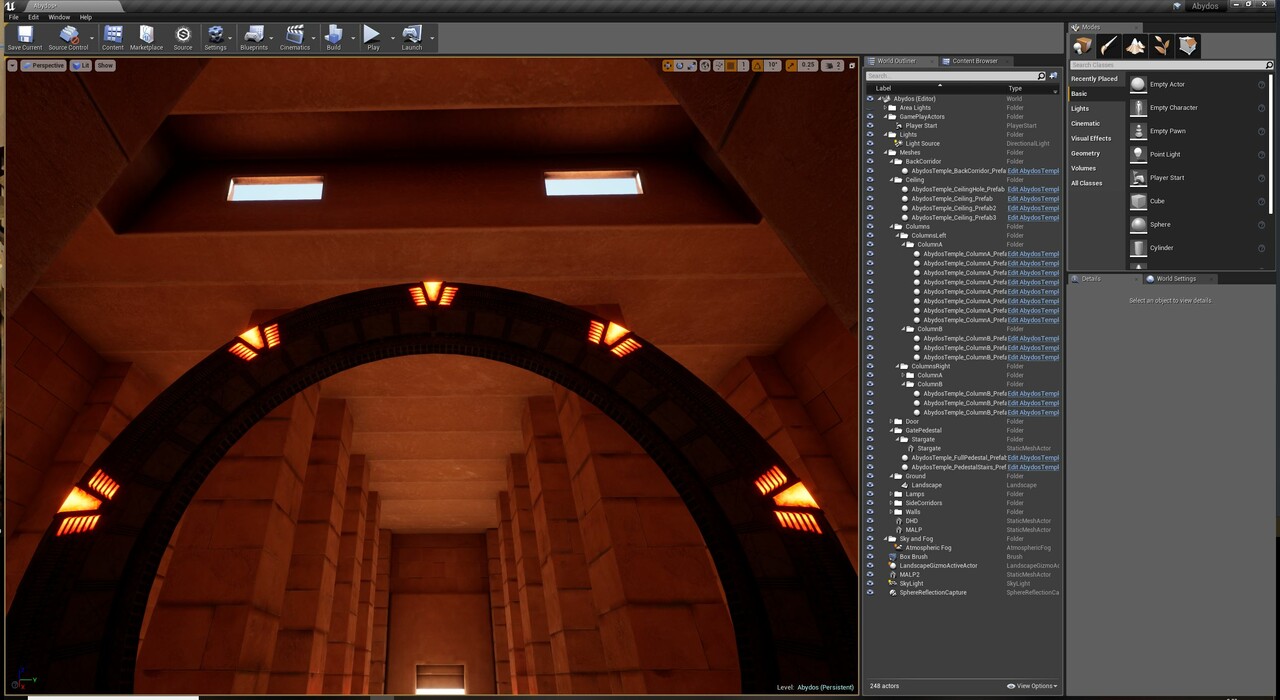
Task: Toggle visibility eye for SkyLight
Action: 870,584
